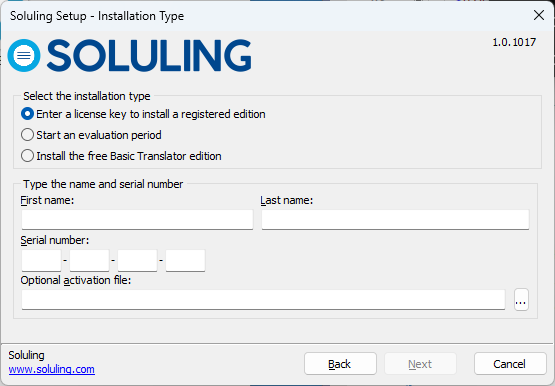Click the Soluling round logo icon
The image size is (555, 386).
click(24, 56)
